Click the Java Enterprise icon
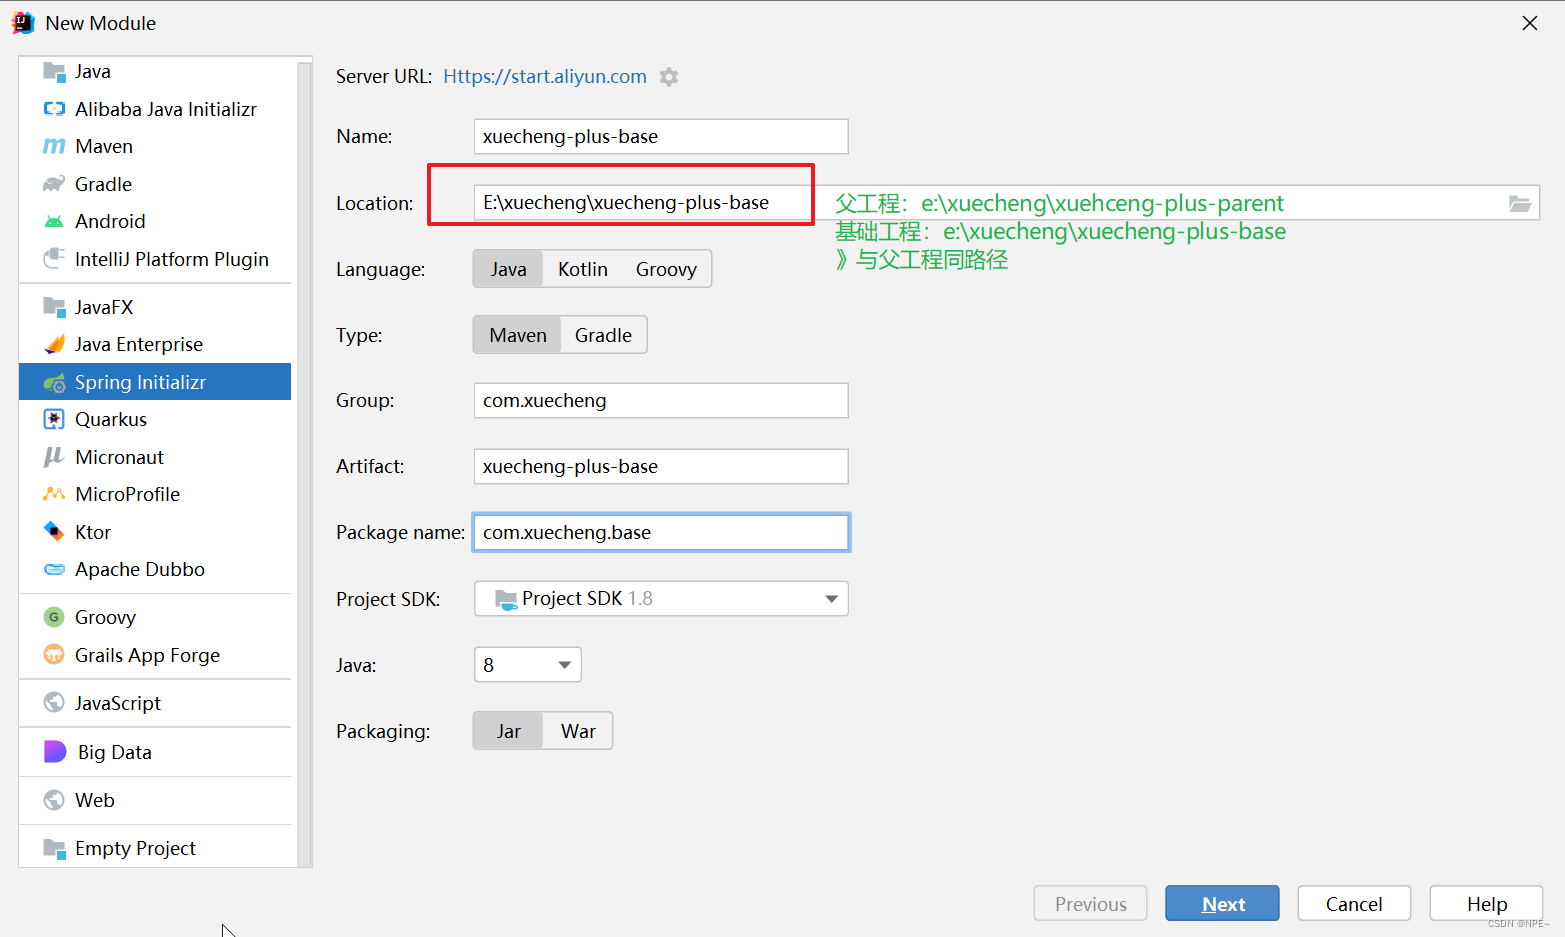 54,344
